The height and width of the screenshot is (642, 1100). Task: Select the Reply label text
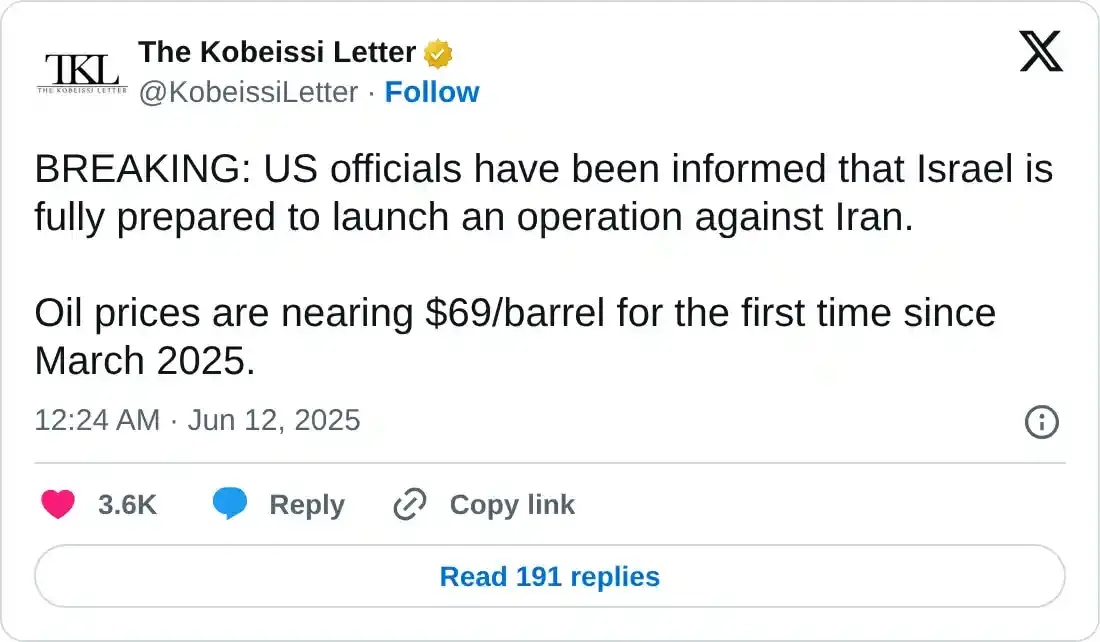point(307,505)
